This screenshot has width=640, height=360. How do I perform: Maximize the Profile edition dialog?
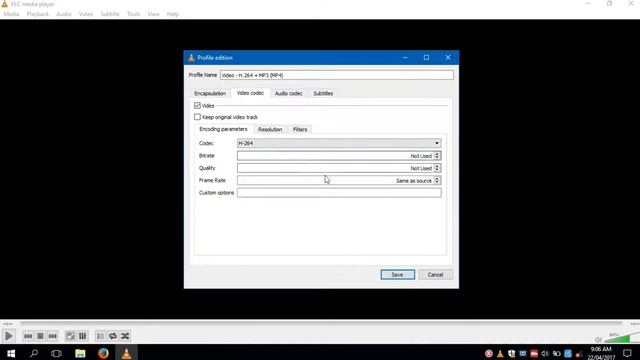click(426, 58)
